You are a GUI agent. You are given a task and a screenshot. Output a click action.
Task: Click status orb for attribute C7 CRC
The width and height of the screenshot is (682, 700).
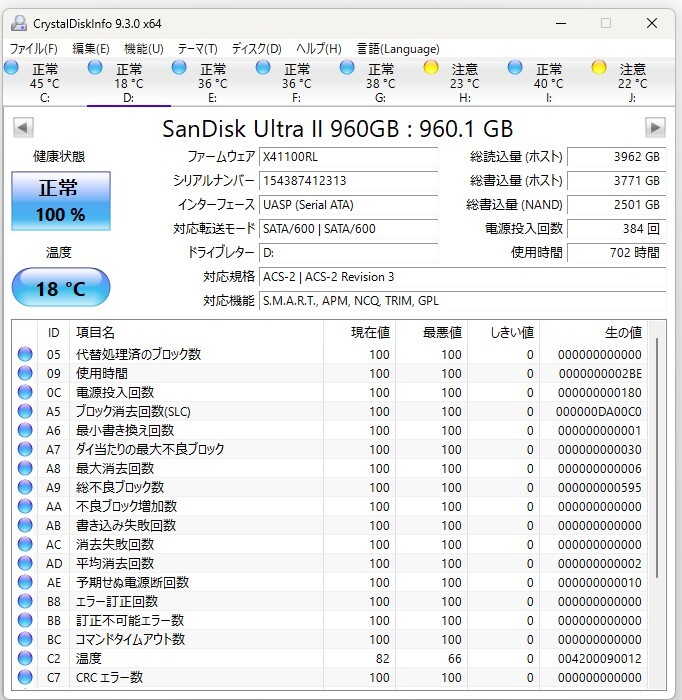click(x=25, y=677)
